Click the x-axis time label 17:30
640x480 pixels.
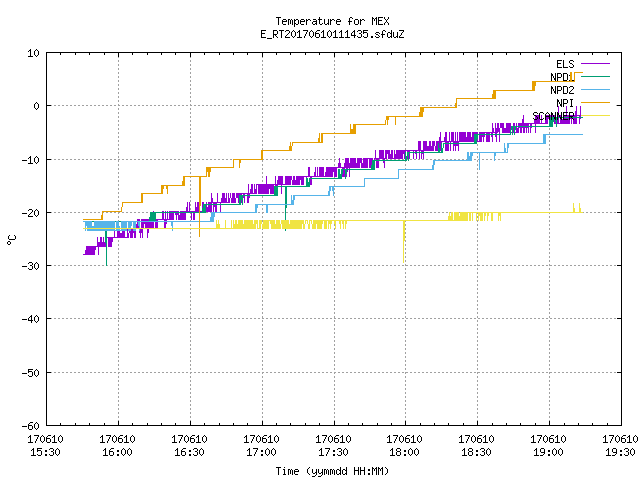tap(333, 452)
